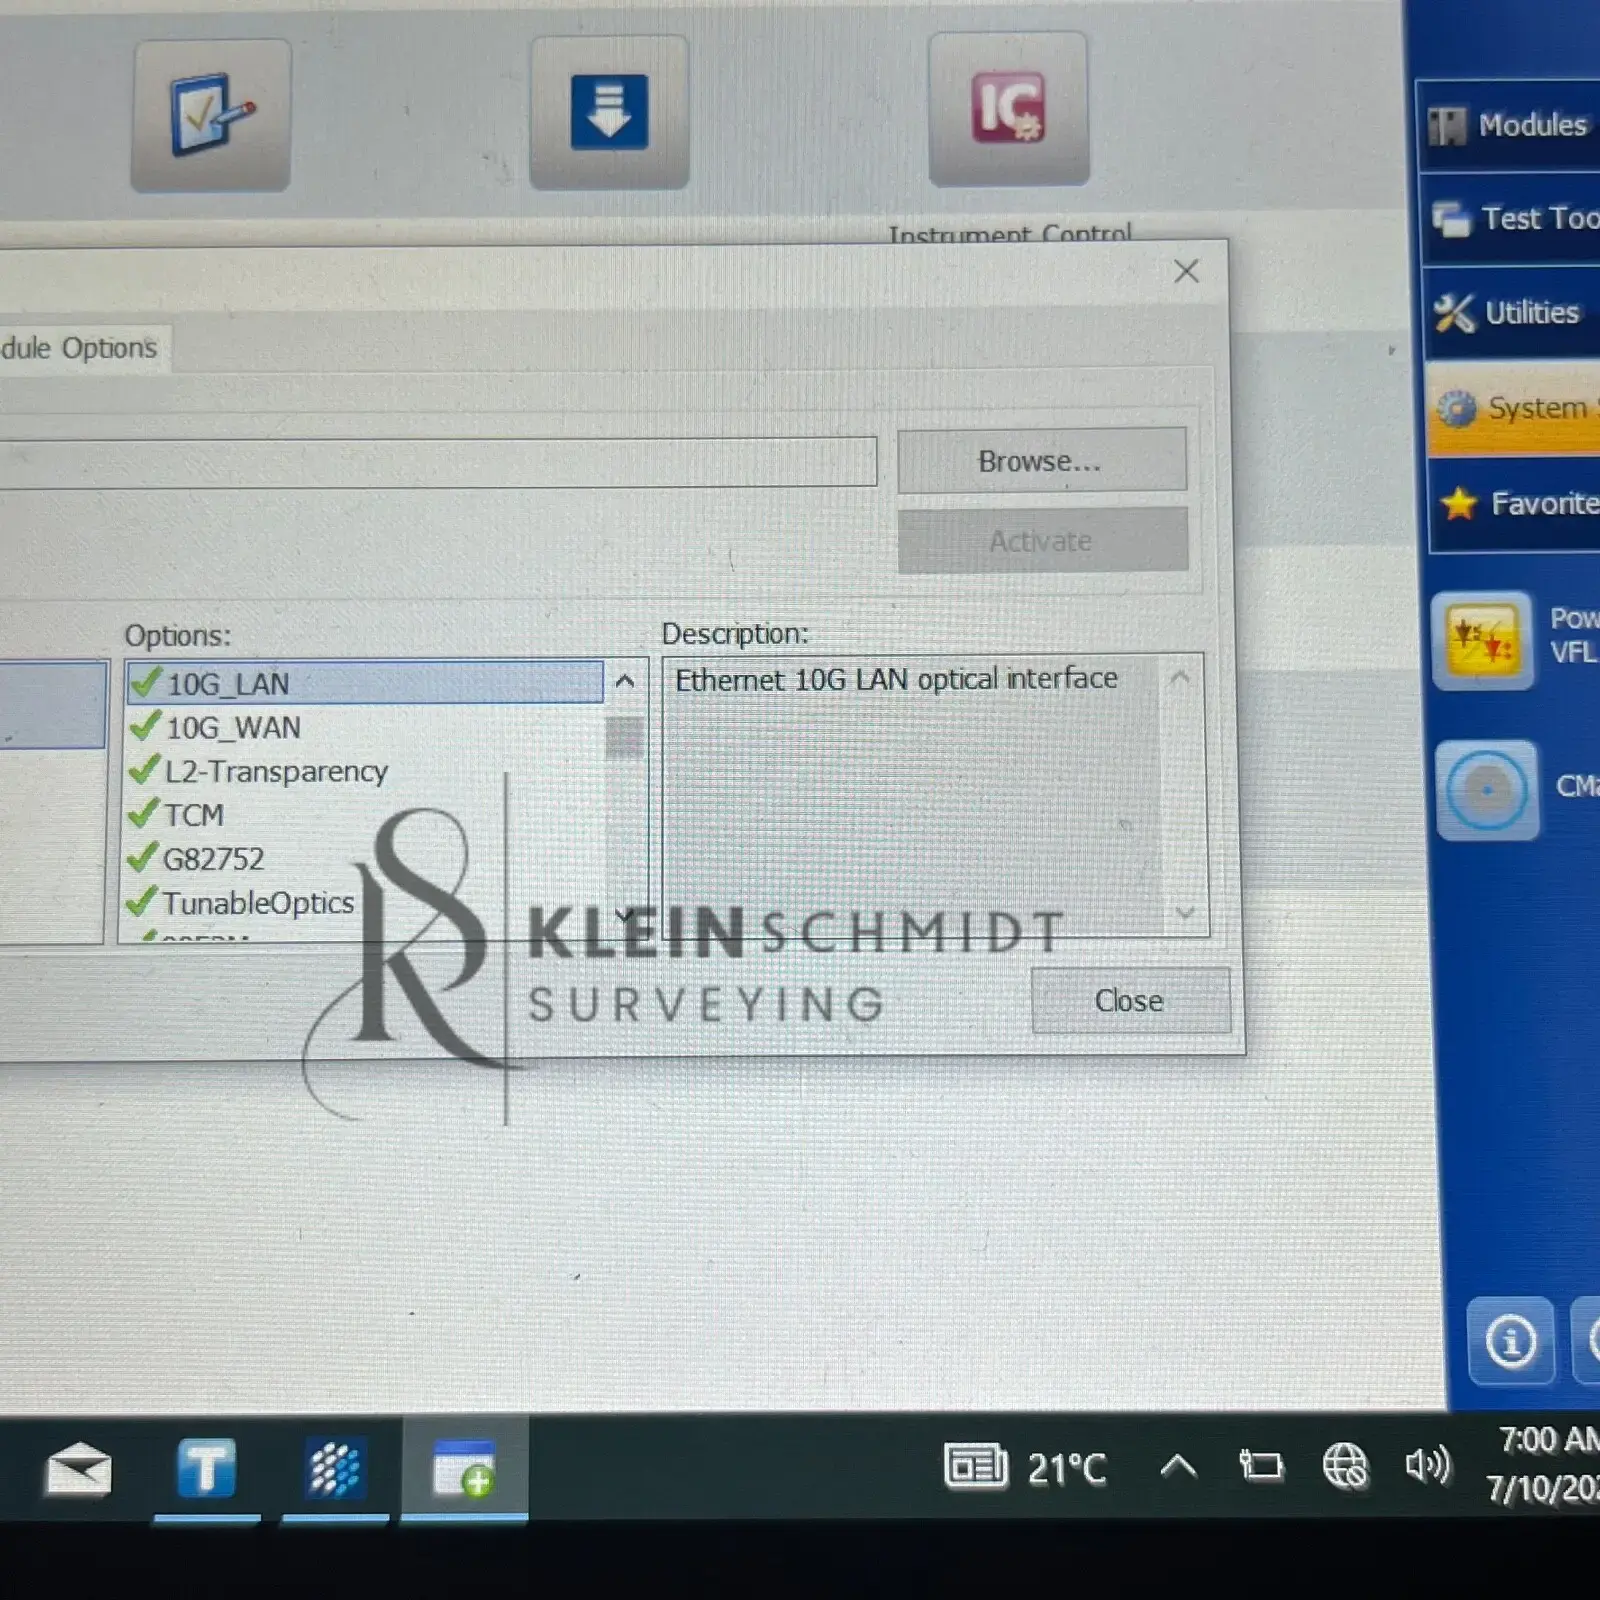This screenshot has width=1600, height=1600.
Task: Switch to the Module Options tab
Action: click(80, 348)
